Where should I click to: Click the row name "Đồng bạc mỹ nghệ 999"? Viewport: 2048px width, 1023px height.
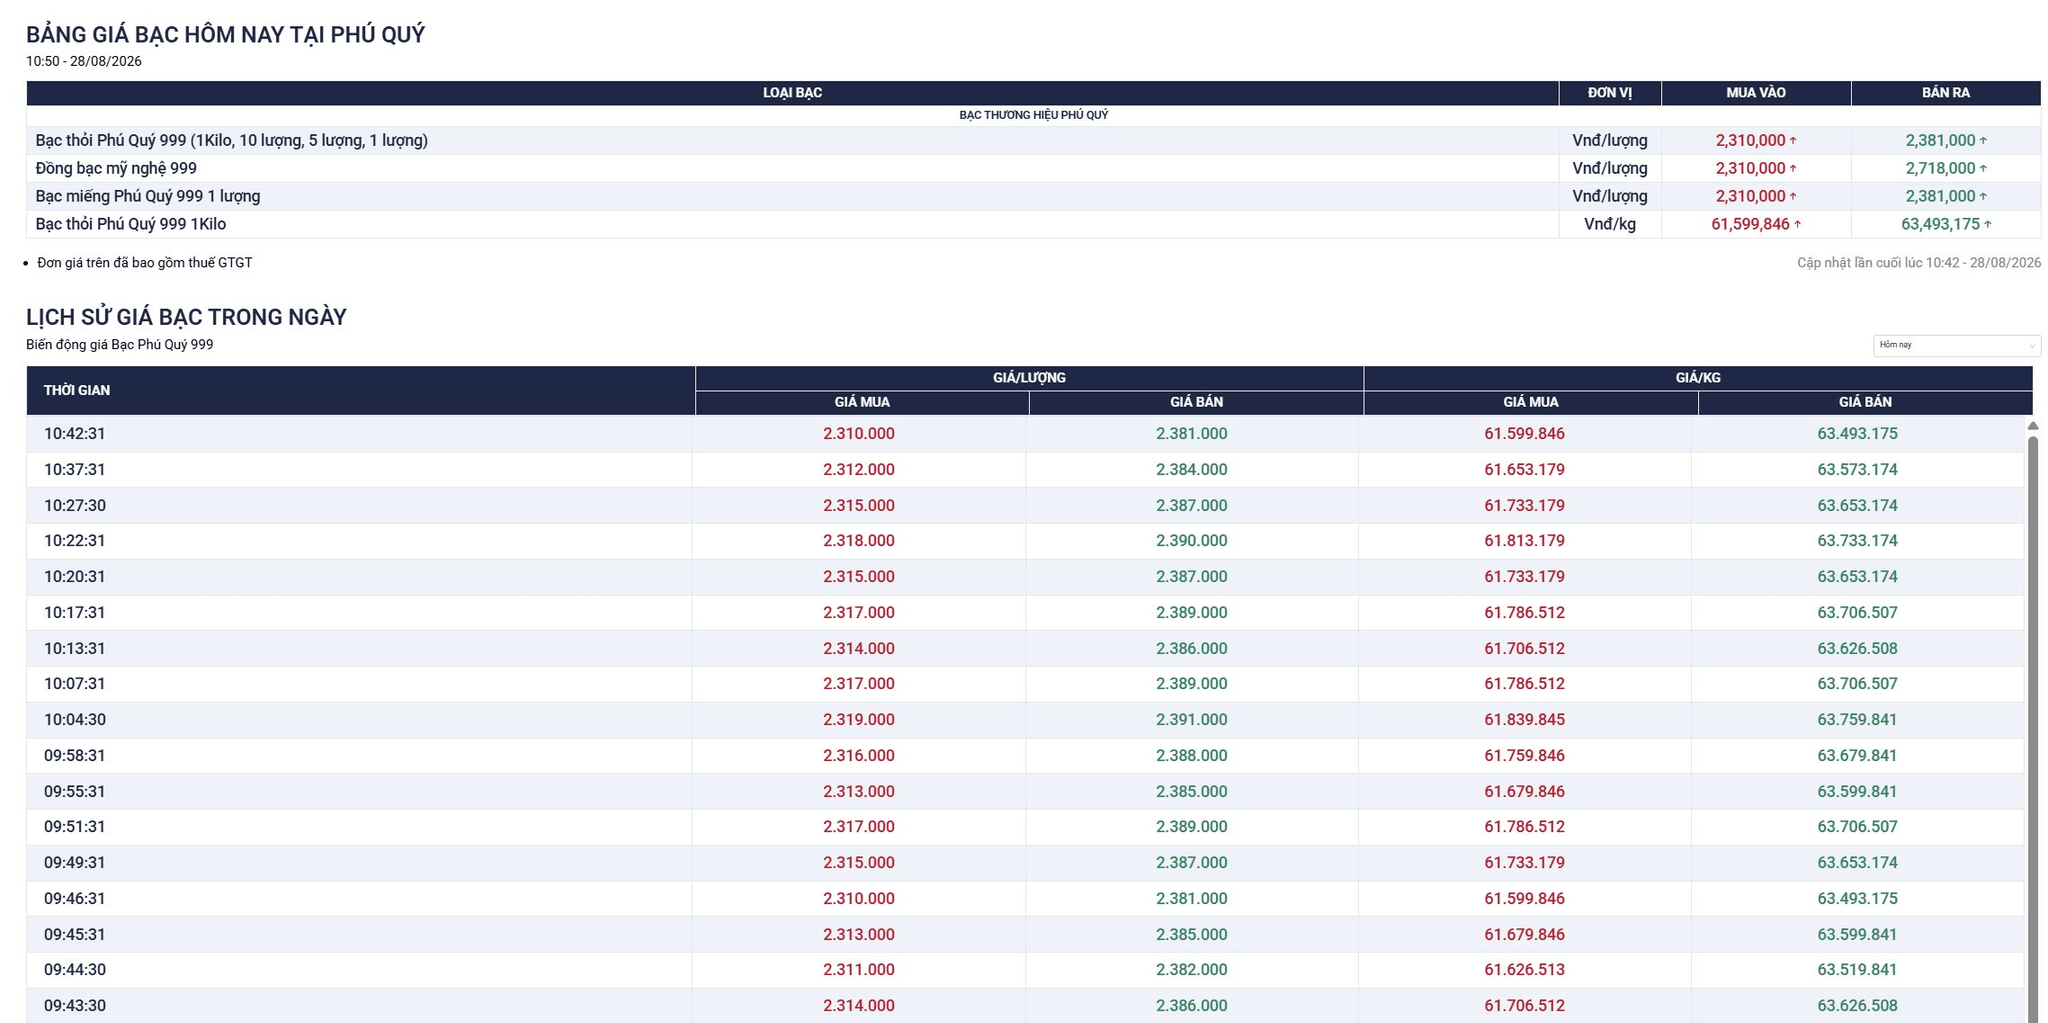pyautogui.click(x=116, y=168)
